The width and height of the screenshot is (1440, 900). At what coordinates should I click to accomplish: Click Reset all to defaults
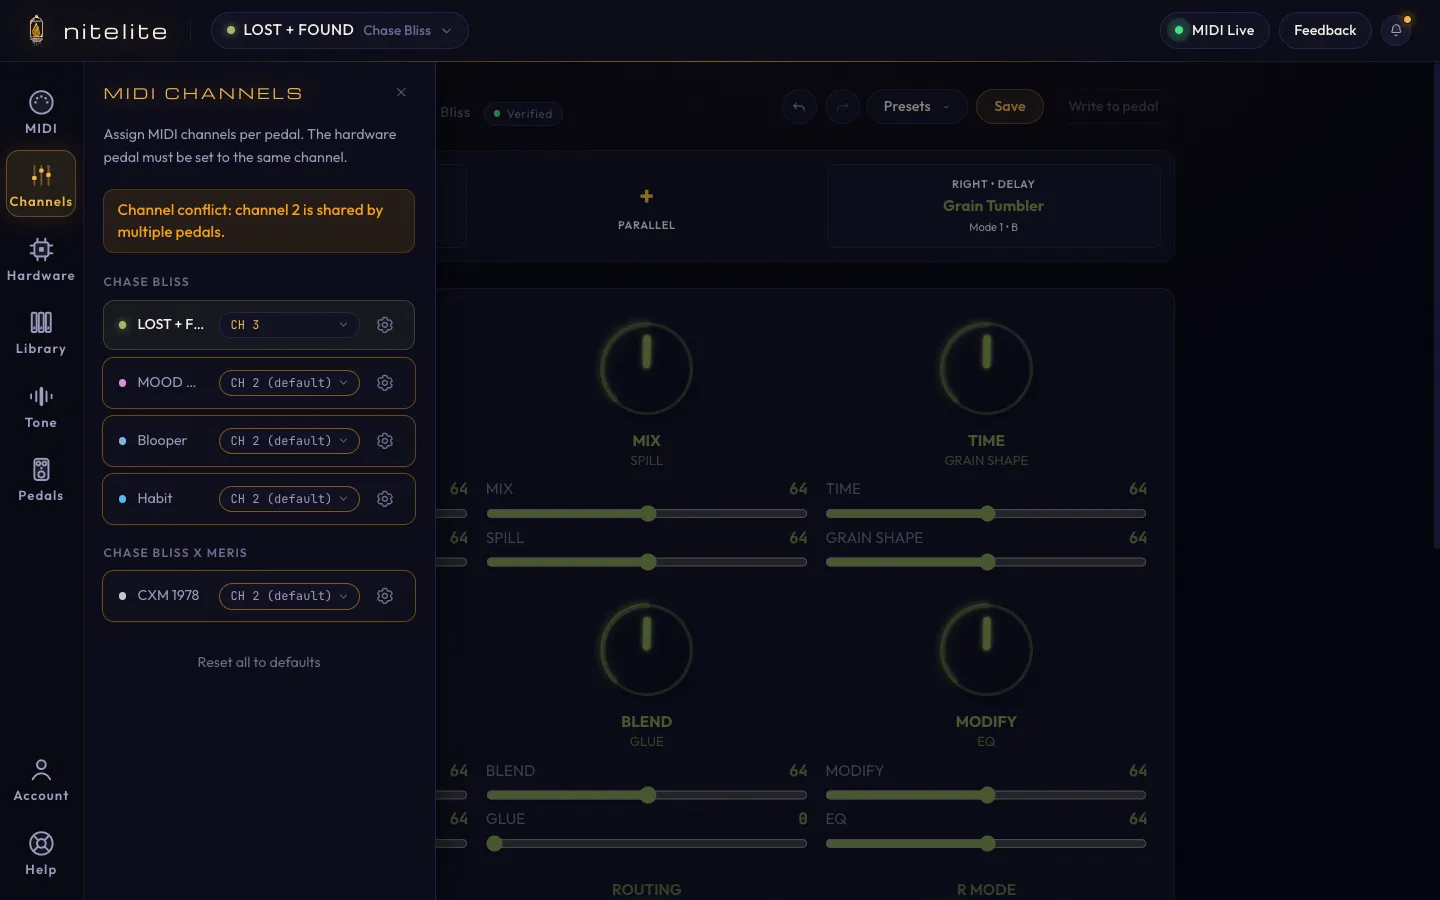tap(259, 662)
